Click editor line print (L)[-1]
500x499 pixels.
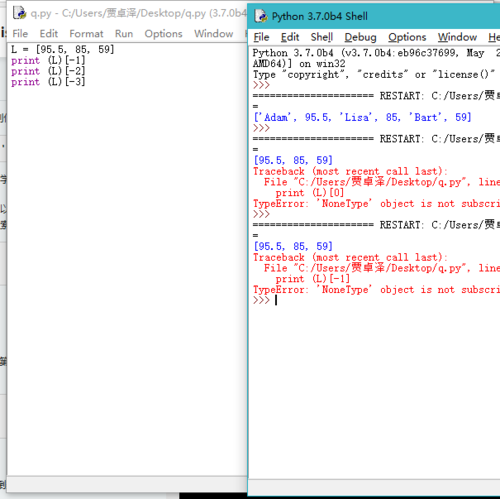[x=48, y=60]
